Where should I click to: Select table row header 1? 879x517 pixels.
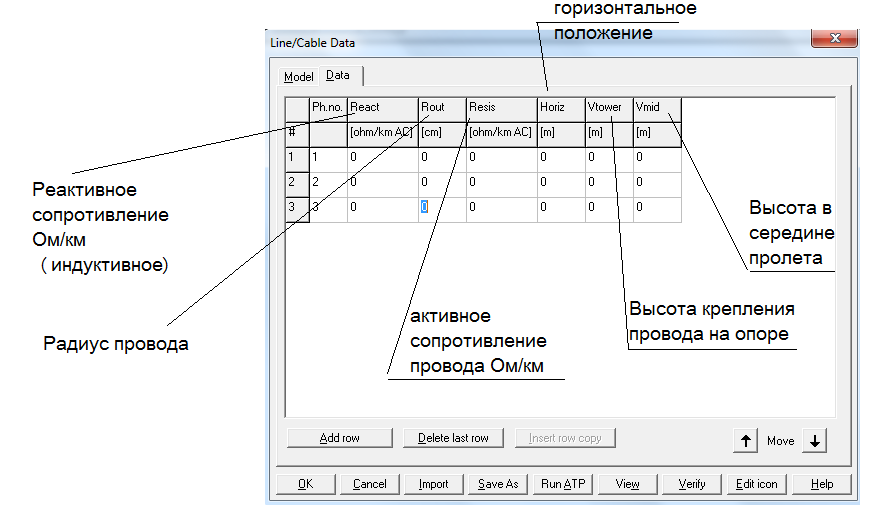(297, 160)
